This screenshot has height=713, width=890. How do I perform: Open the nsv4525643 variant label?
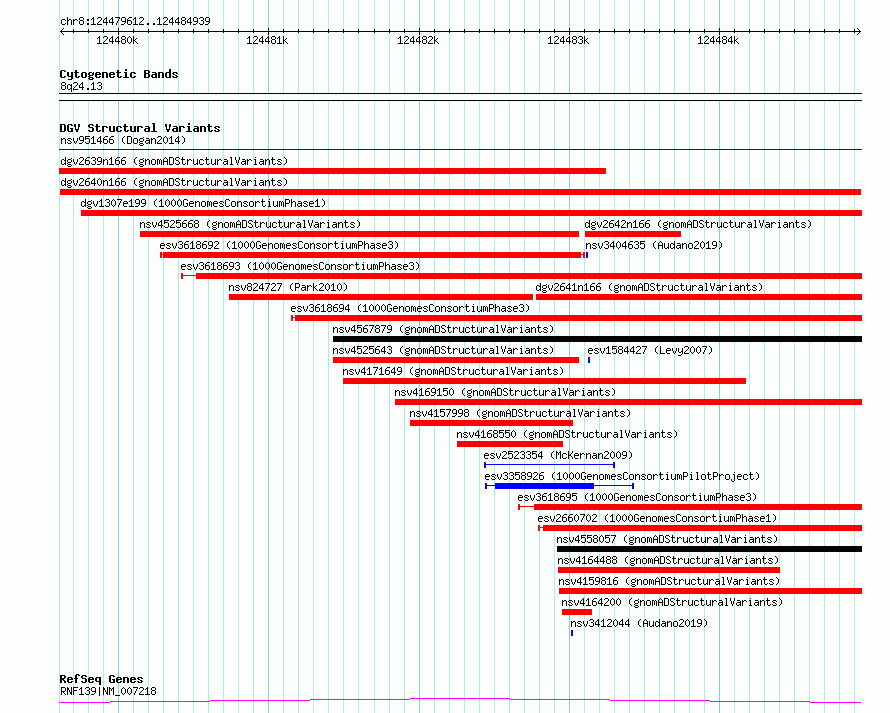pos(443,350)
